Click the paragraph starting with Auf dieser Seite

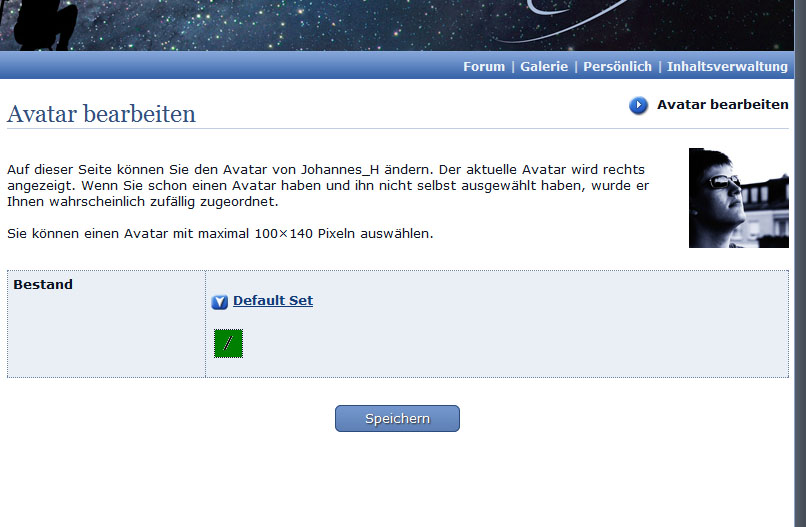click(326, 185)
